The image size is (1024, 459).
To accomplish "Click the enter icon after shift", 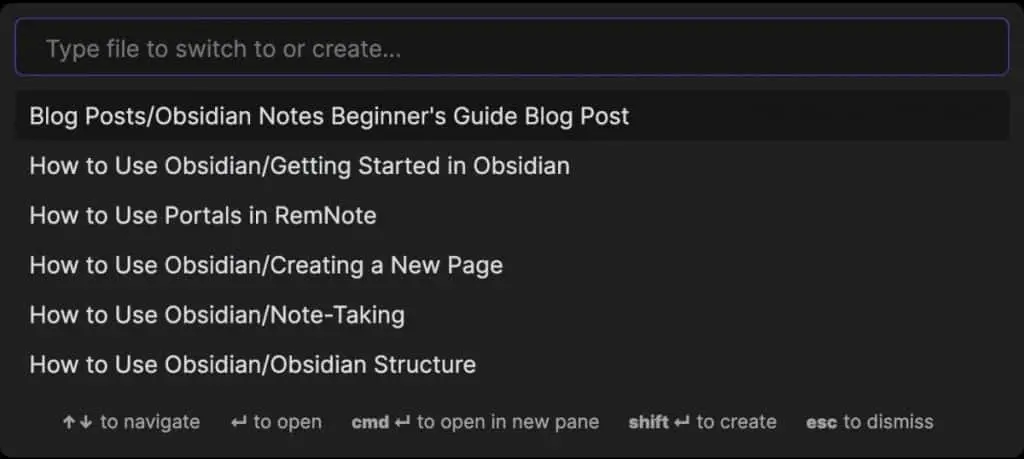I will pyautogui.click(x=682, y=422).
